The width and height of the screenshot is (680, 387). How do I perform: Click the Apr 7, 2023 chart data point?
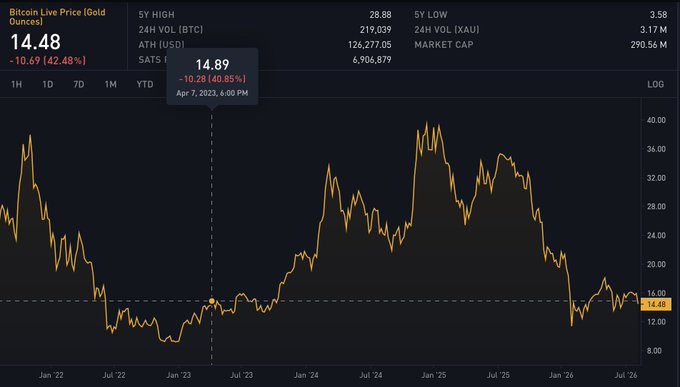coord(212,301)
